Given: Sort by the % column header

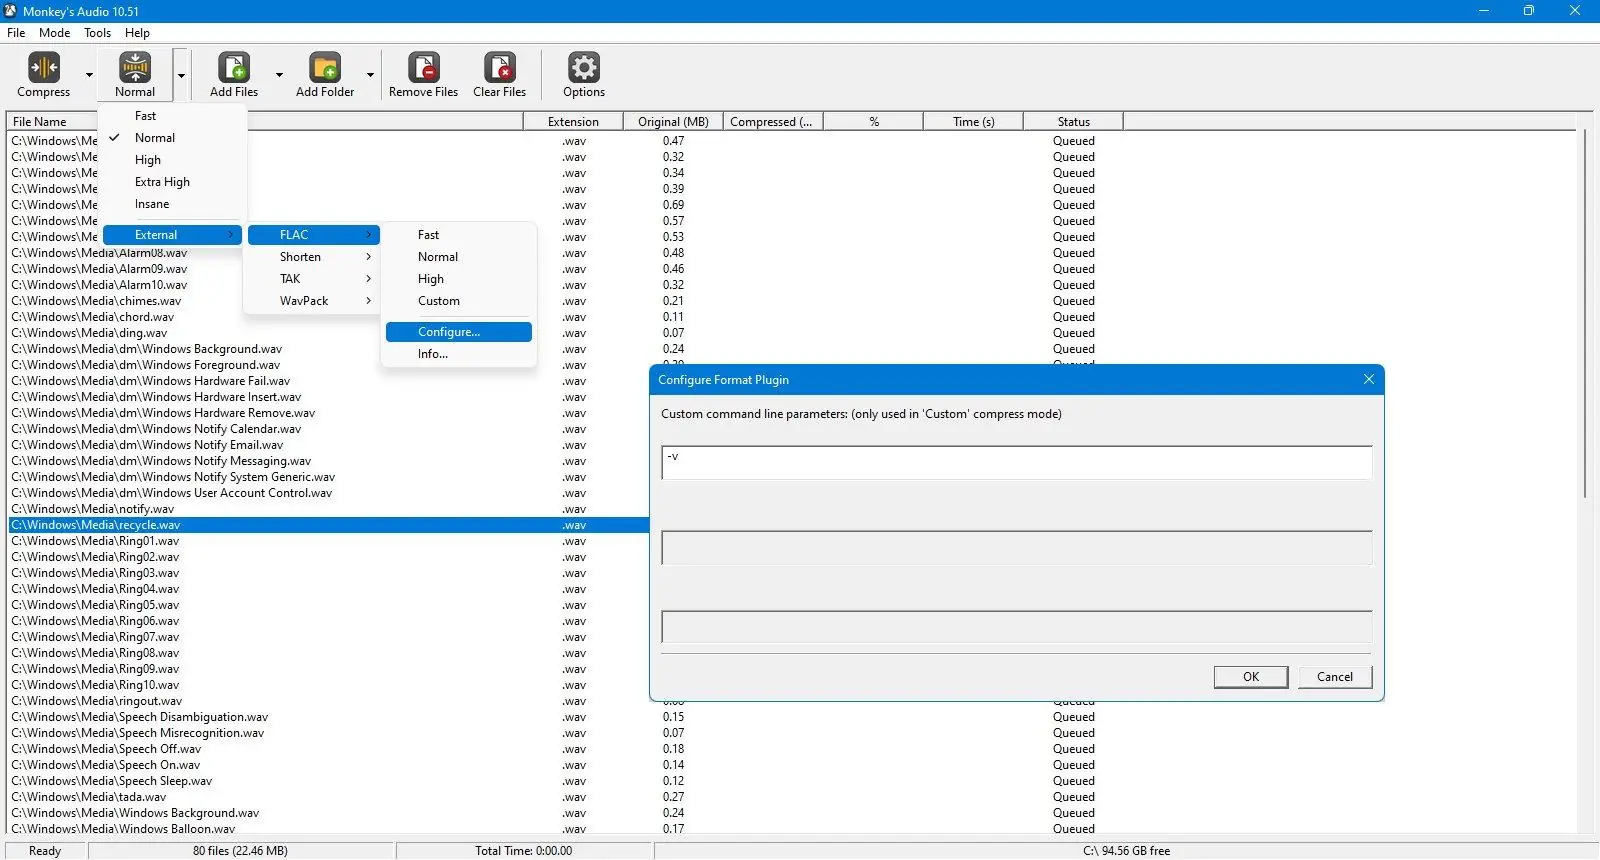Looking at the screenshot, I should [x=873, y=122].
